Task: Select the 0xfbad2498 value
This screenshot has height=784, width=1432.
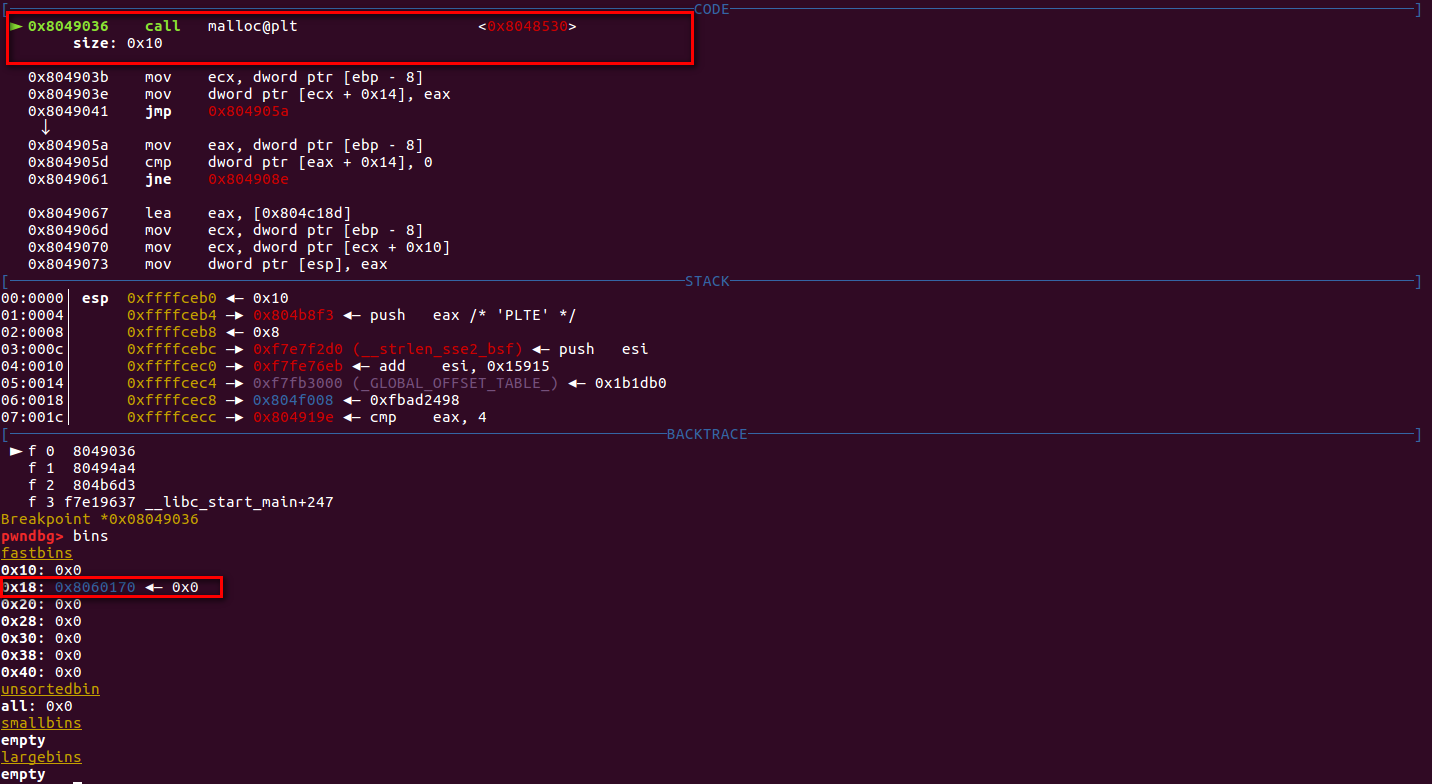Action: click(415, 400)
